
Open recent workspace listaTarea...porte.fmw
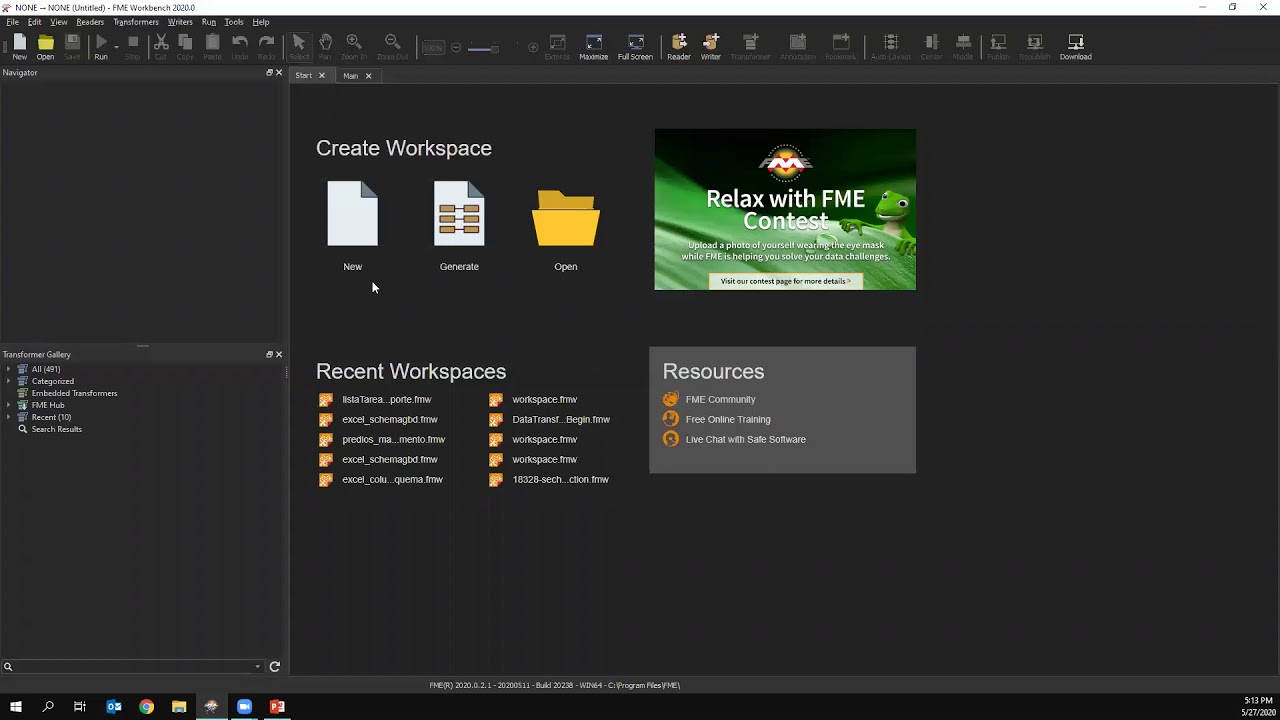point(386,400)
